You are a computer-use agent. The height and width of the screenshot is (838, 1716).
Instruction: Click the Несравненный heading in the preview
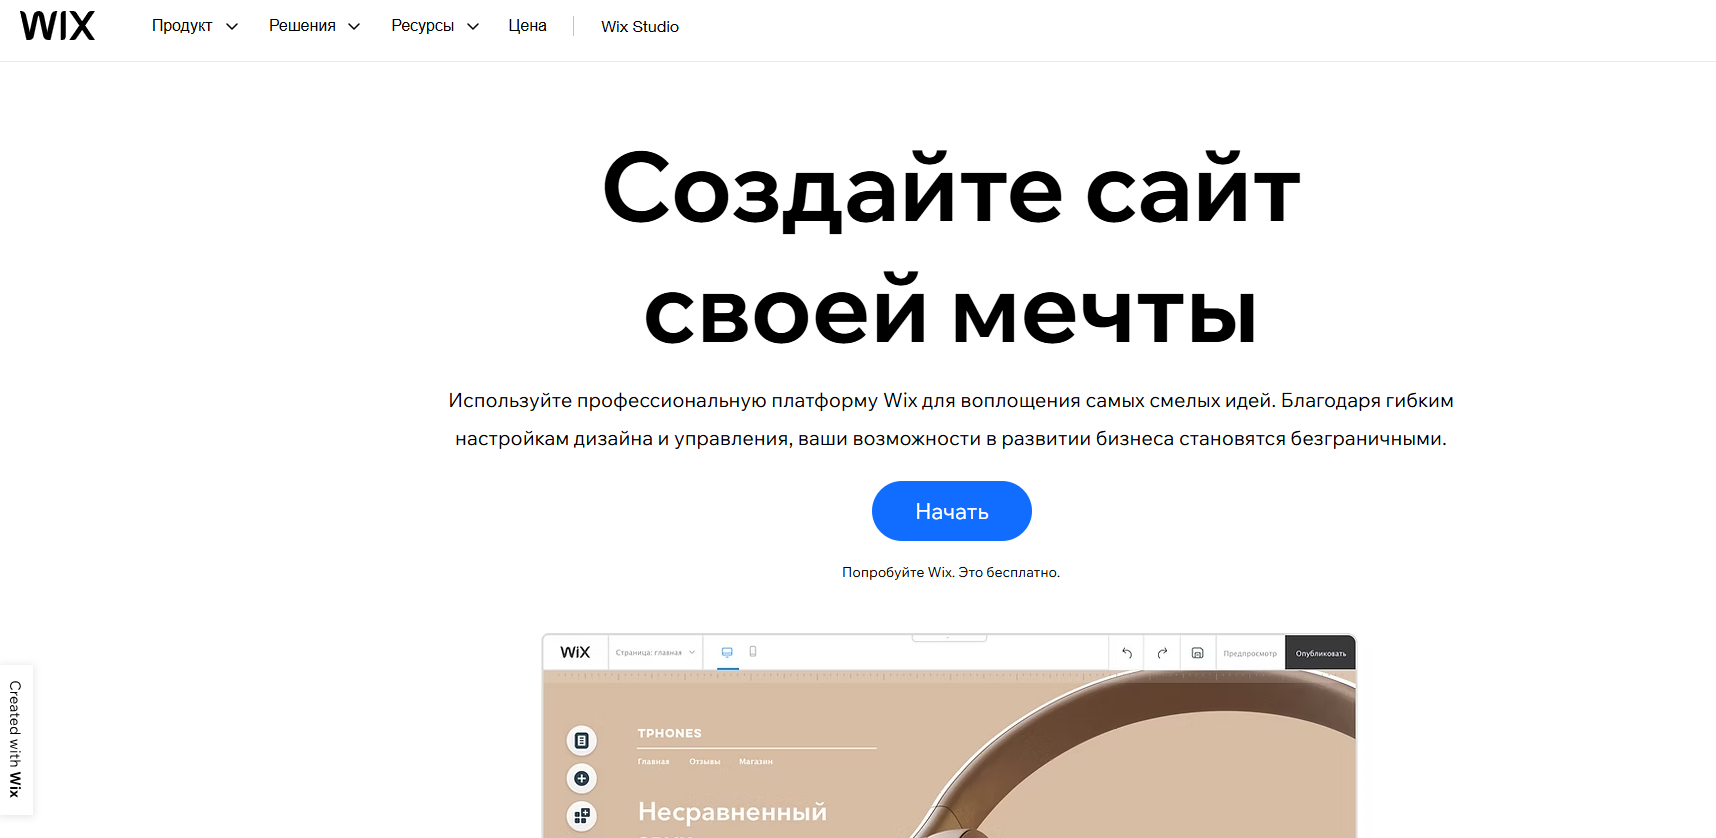click(x=733, y=812)
